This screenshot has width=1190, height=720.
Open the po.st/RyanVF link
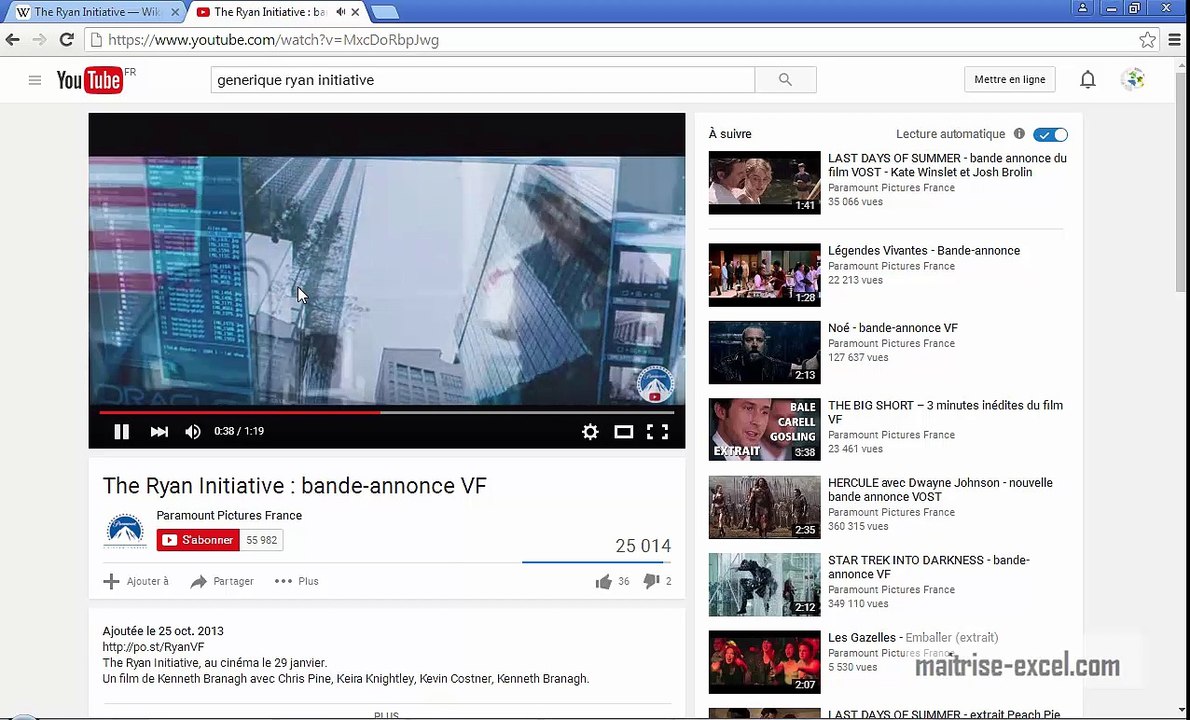tap(153, 647)
